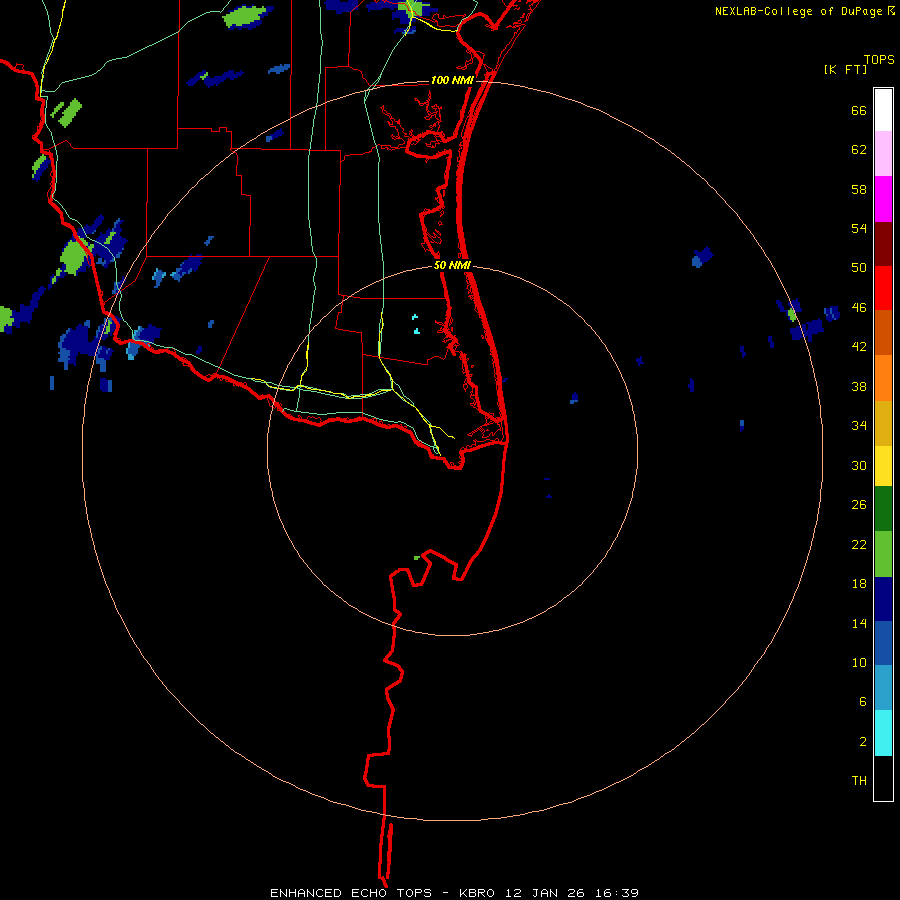This screenshot has width=900, height=900.
Task: Click the 18 value on the legend
Action: [859, 584]
